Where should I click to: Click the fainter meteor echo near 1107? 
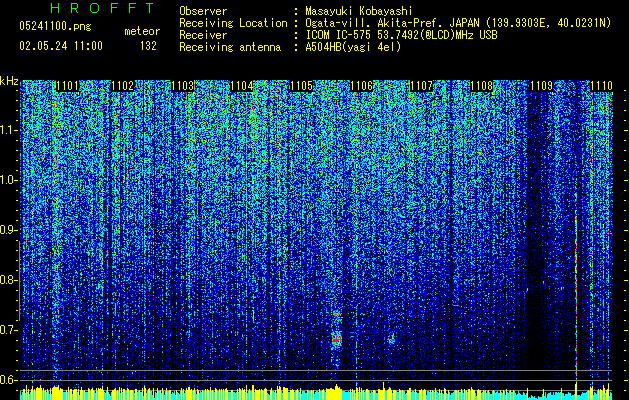(392, 340)
